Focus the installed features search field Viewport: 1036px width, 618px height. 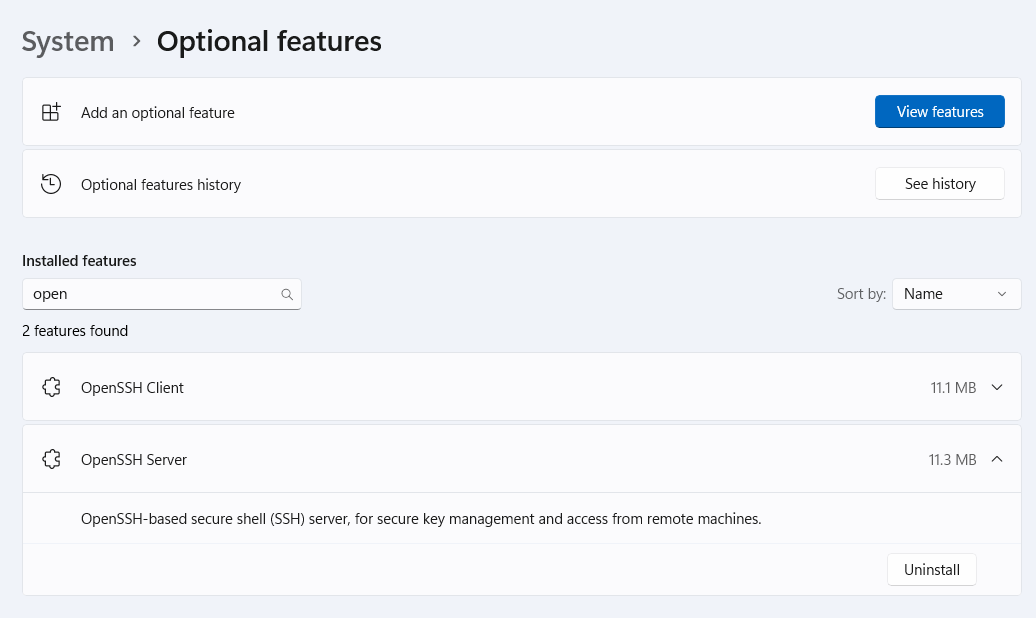click(150, 294)
